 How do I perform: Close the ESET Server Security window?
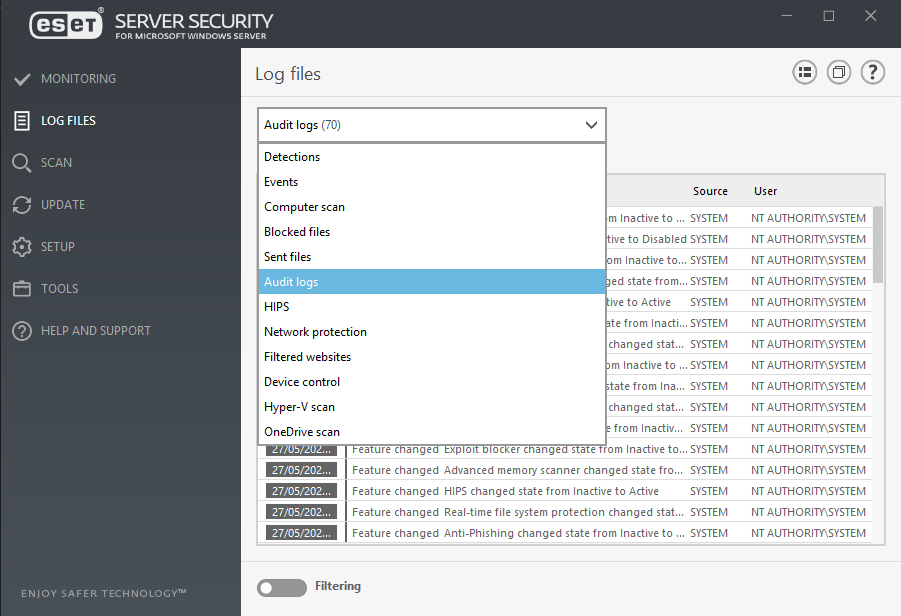click(871, 16)
